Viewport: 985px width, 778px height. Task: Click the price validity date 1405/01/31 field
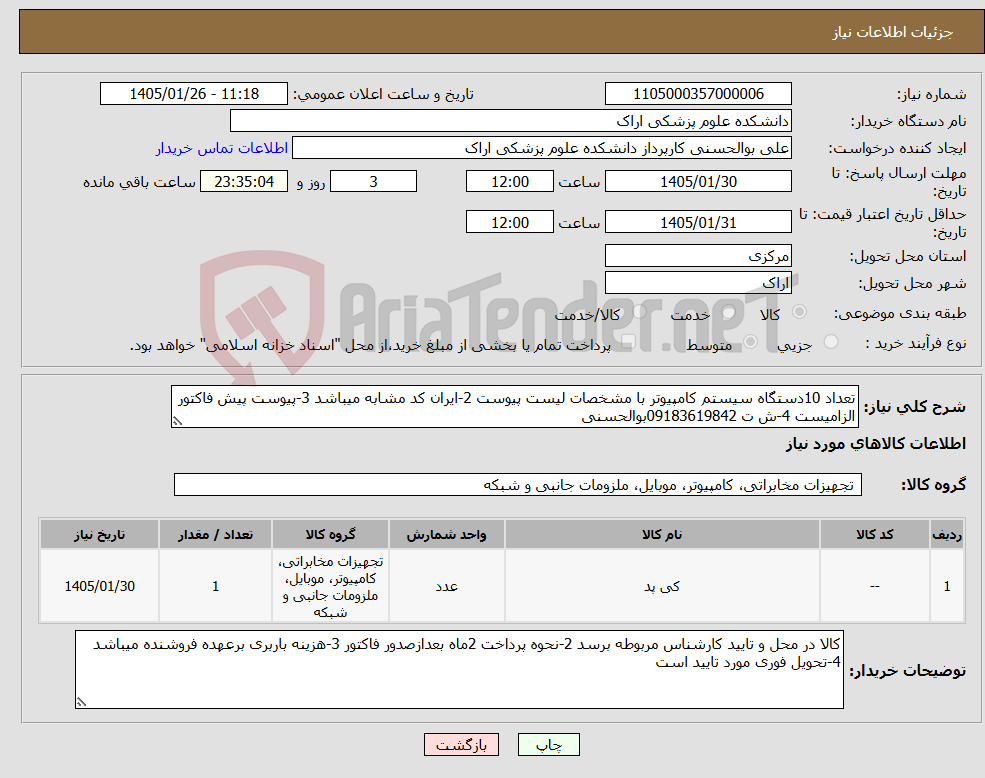[x=698, y=222]
